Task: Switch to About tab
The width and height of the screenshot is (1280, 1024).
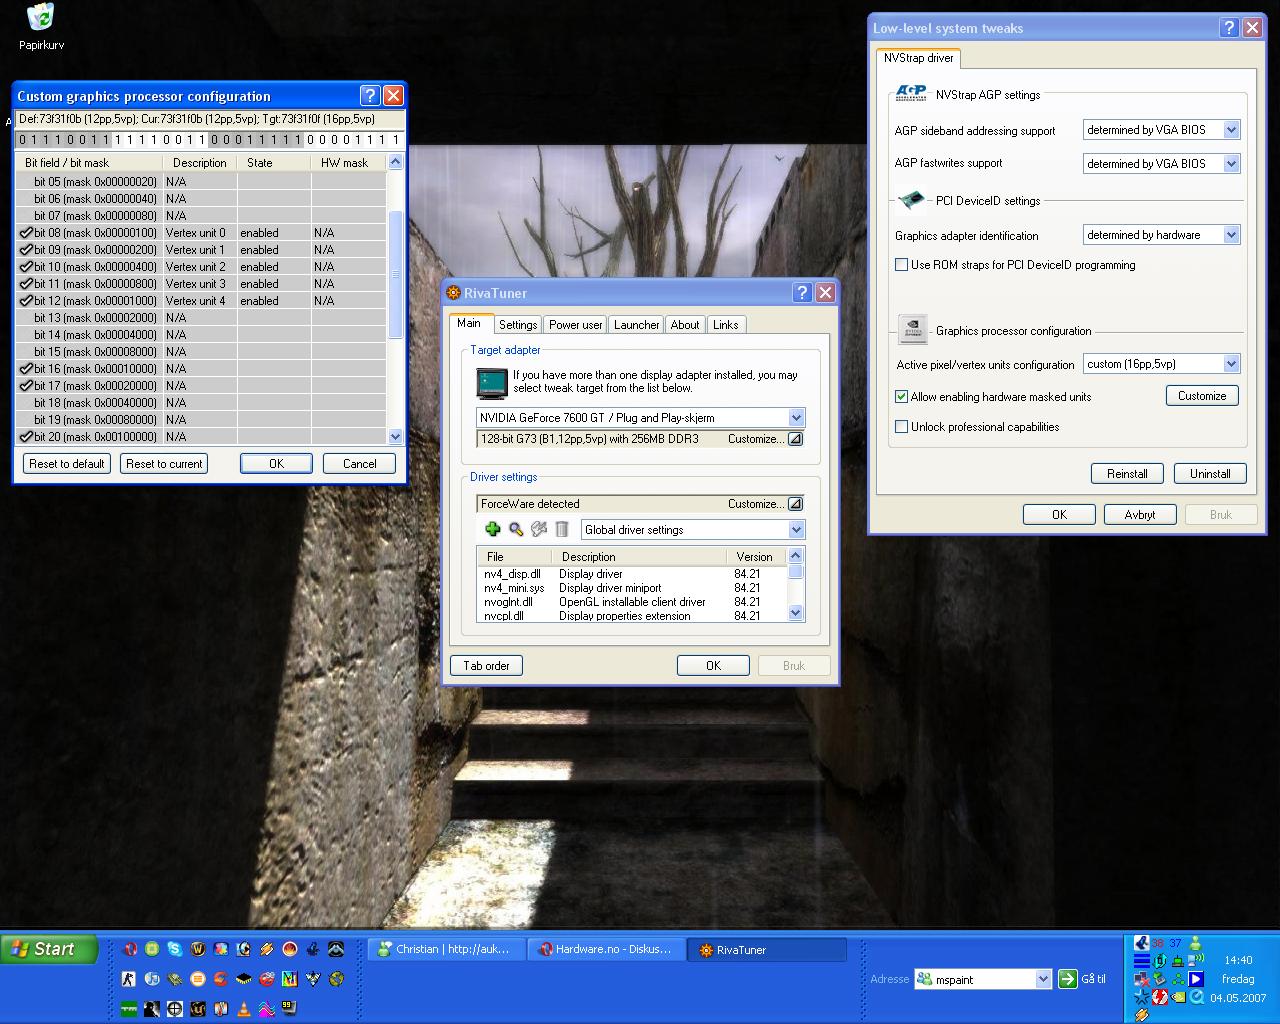Action: coord(685,325)
